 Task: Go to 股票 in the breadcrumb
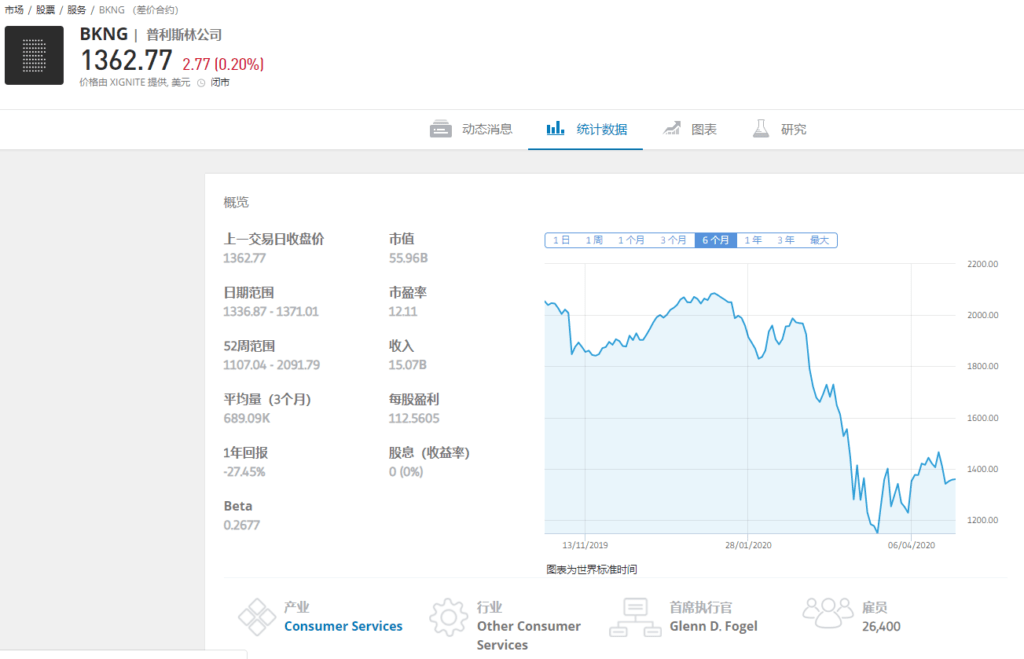click(46, 10)
